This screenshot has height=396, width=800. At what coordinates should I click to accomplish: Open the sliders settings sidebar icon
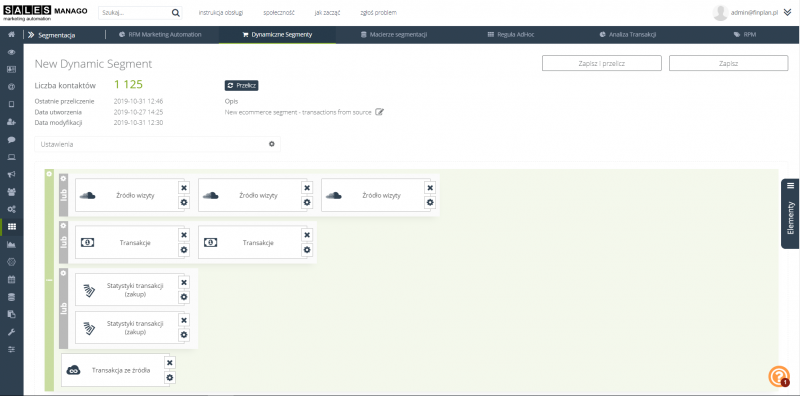coord(11,350)
